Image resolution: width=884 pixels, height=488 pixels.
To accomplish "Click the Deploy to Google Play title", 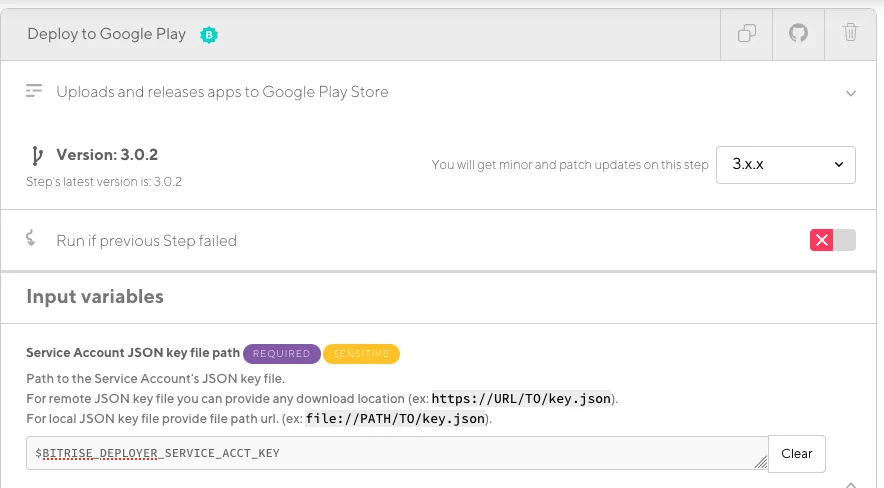I will coord(106,34).
